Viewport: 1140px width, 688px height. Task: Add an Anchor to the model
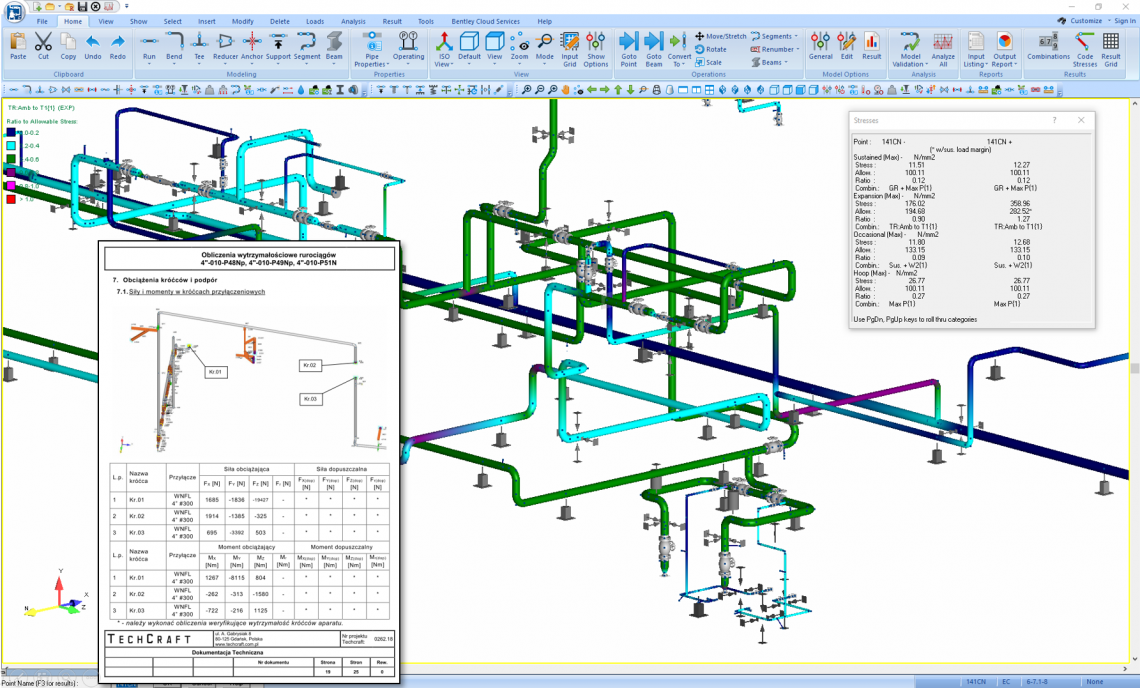pos(252,45)
